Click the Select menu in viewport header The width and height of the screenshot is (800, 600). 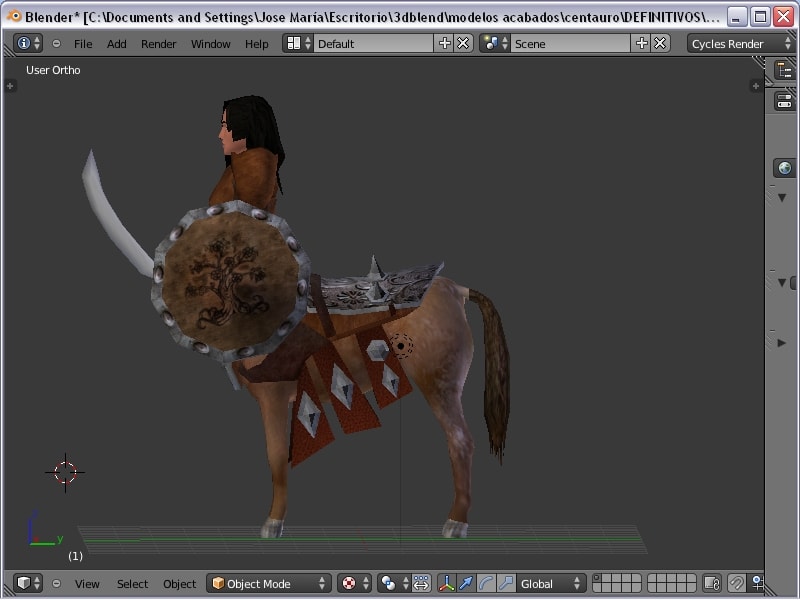click(132, 583)
